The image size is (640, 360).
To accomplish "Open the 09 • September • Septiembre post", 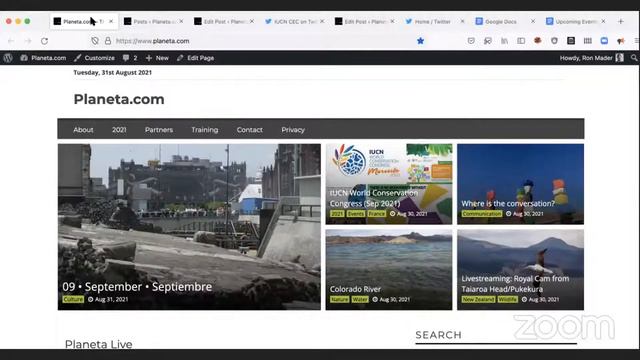I will (x=137, y=287).
